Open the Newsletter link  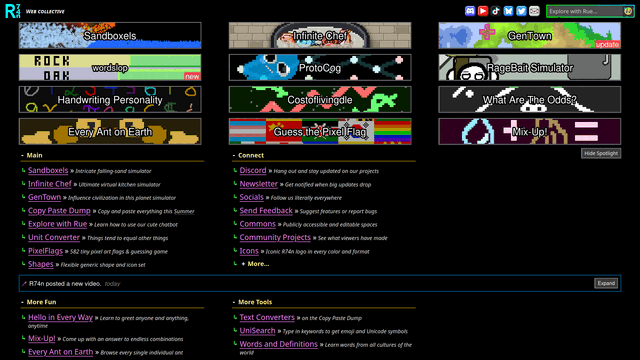pyautogui.click(x=259, y=184)
